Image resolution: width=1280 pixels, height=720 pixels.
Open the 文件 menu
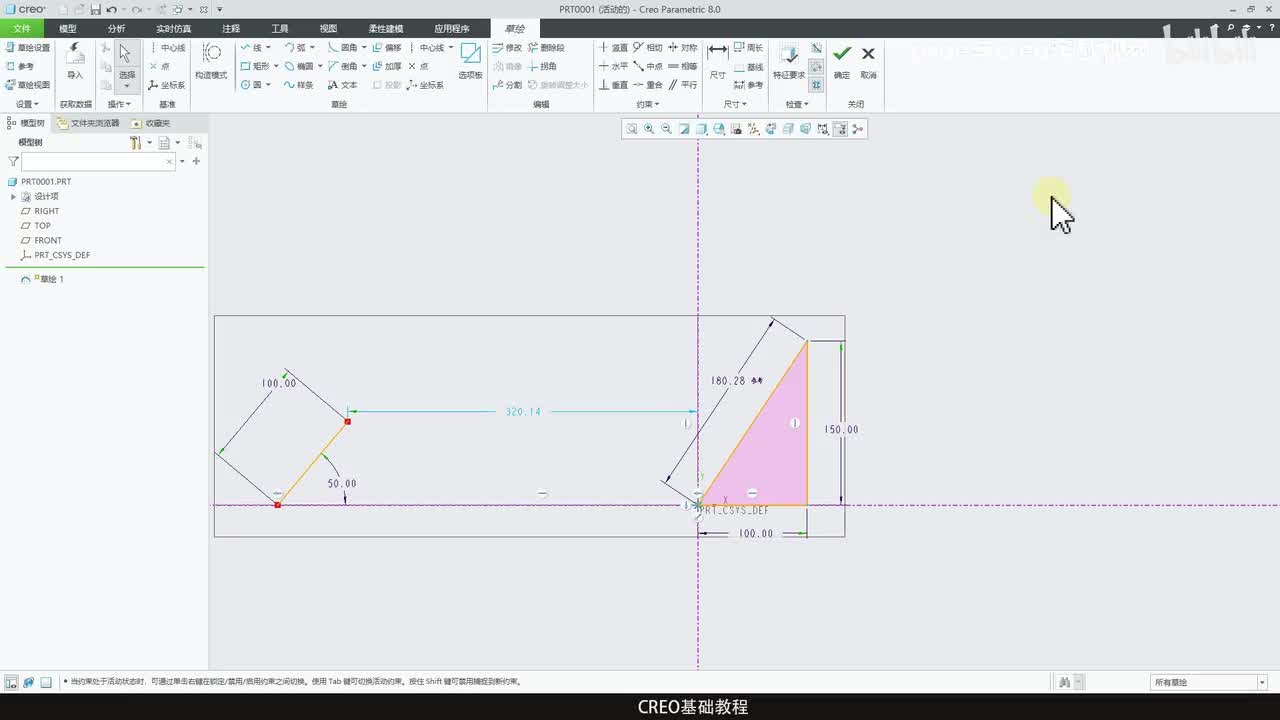pyautogui.click(x=22, y=29)
